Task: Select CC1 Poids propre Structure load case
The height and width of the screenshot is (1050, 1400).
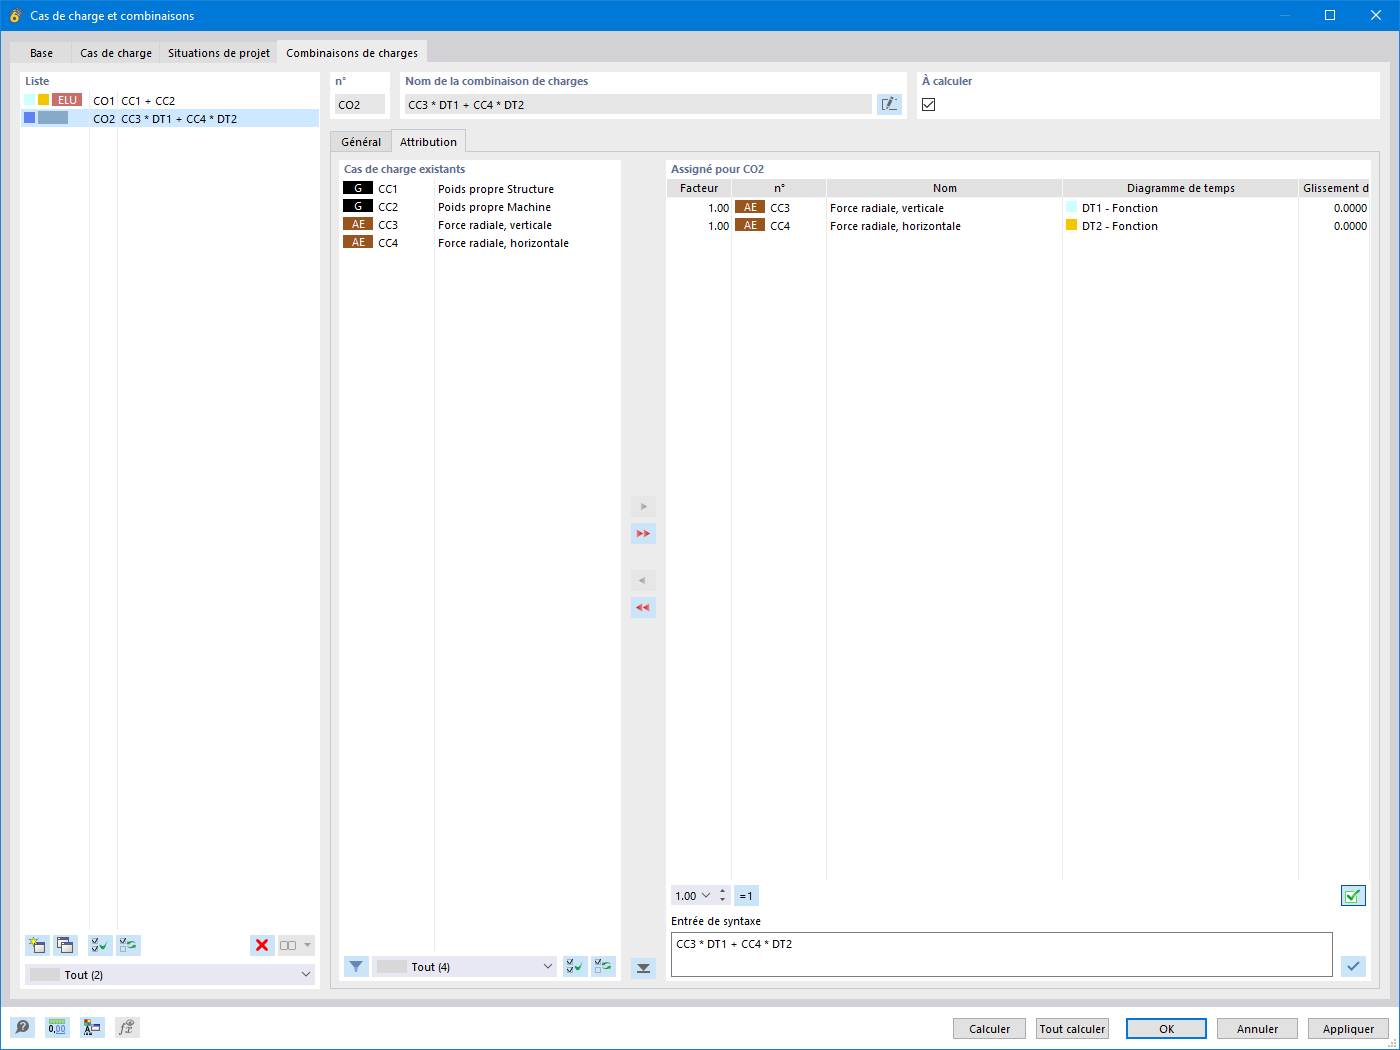Action: click(x=479, y=189)
